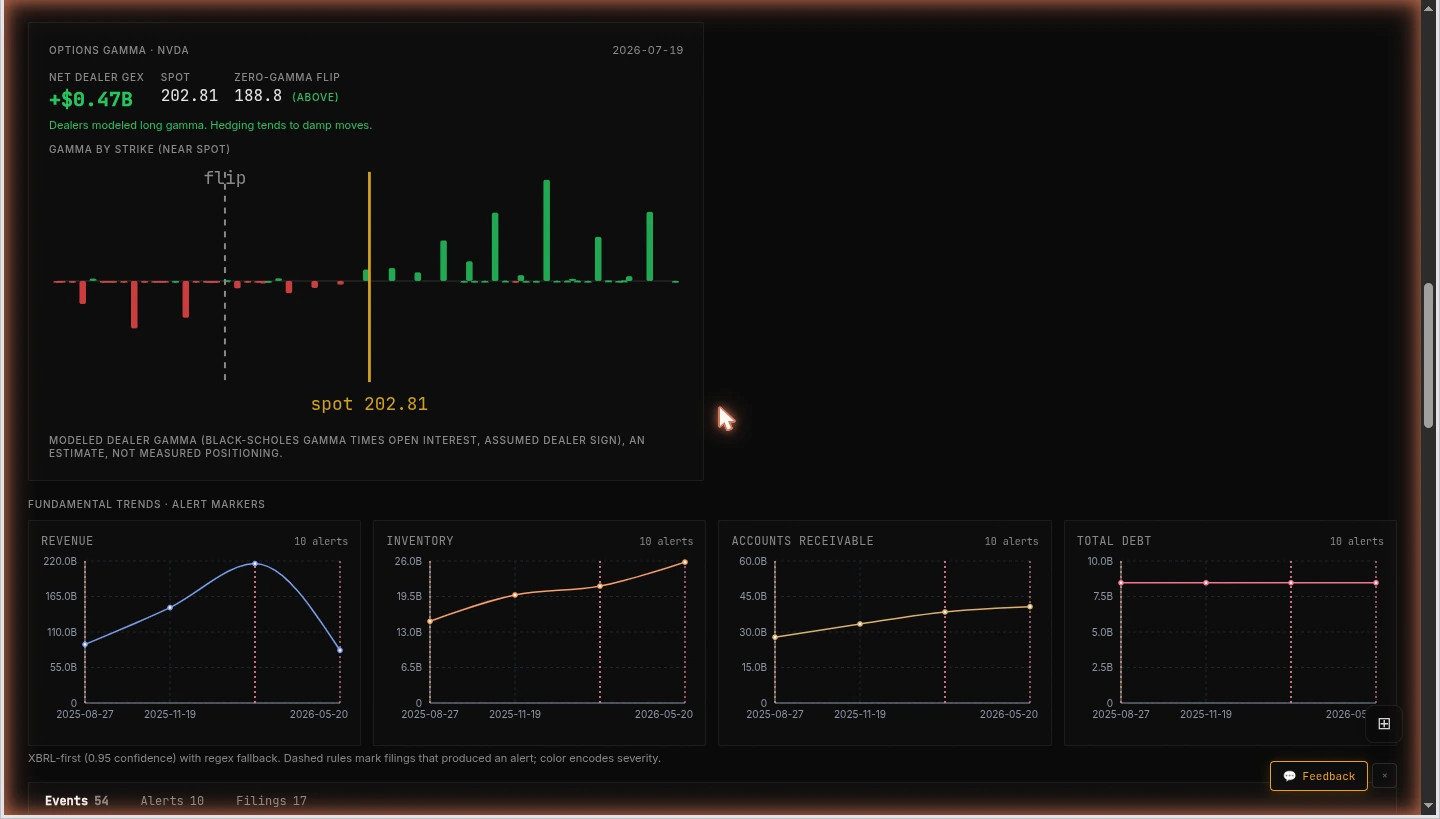Click the yellow 'spot 202.81' chart label
The height and width of the screenshot is (819, 1440).
pyautogui.click(x=369, y=404)
